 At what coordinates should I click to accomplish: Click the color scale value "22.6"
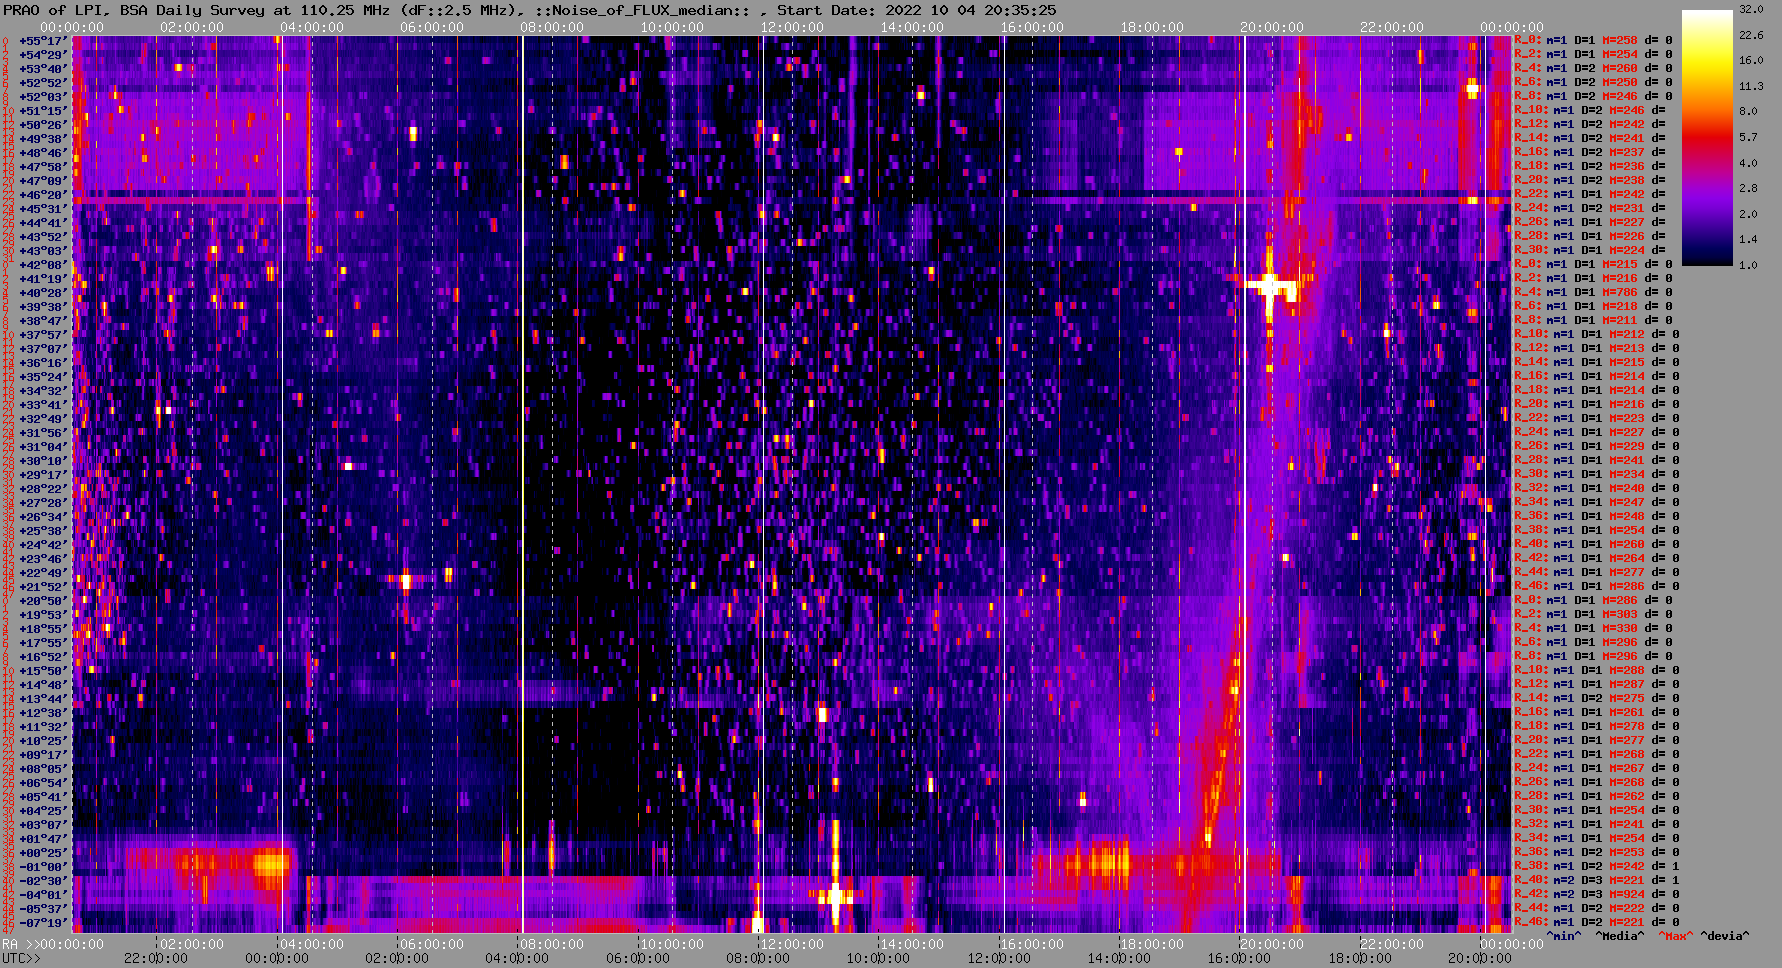(1751, 35)
